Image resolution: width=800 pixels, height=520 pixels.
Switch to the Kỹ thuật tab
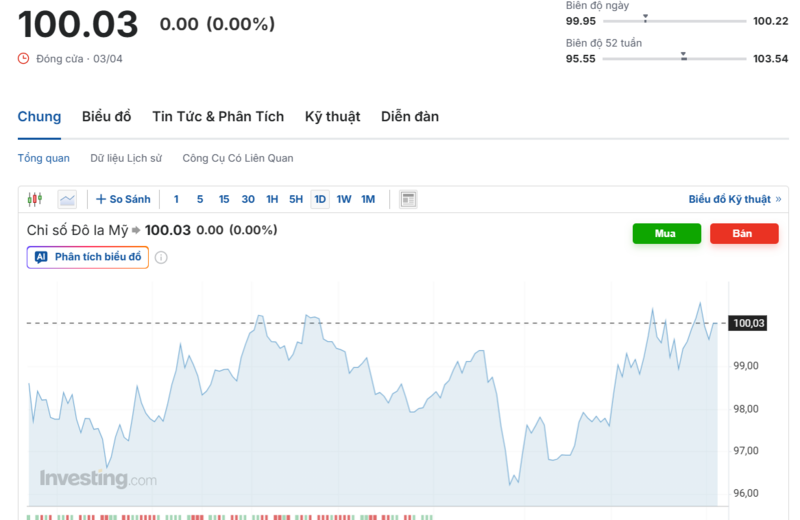[x=332, y=117]
